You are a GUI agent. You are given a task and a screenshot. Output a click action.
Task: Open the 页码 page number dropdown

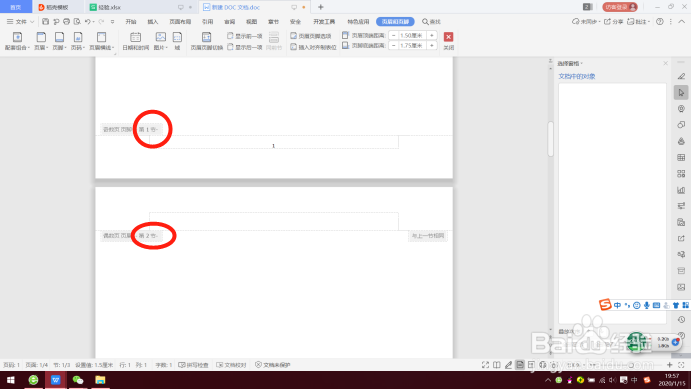[x=78, y=41]
